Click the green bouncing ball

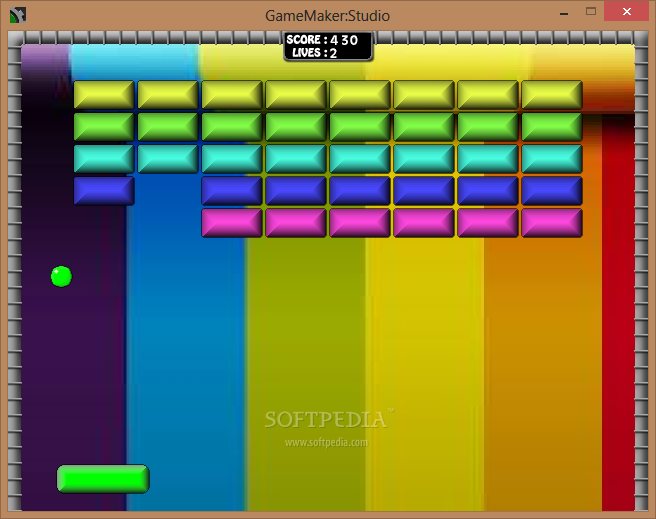pyautogui.click(x=61, y=276)
